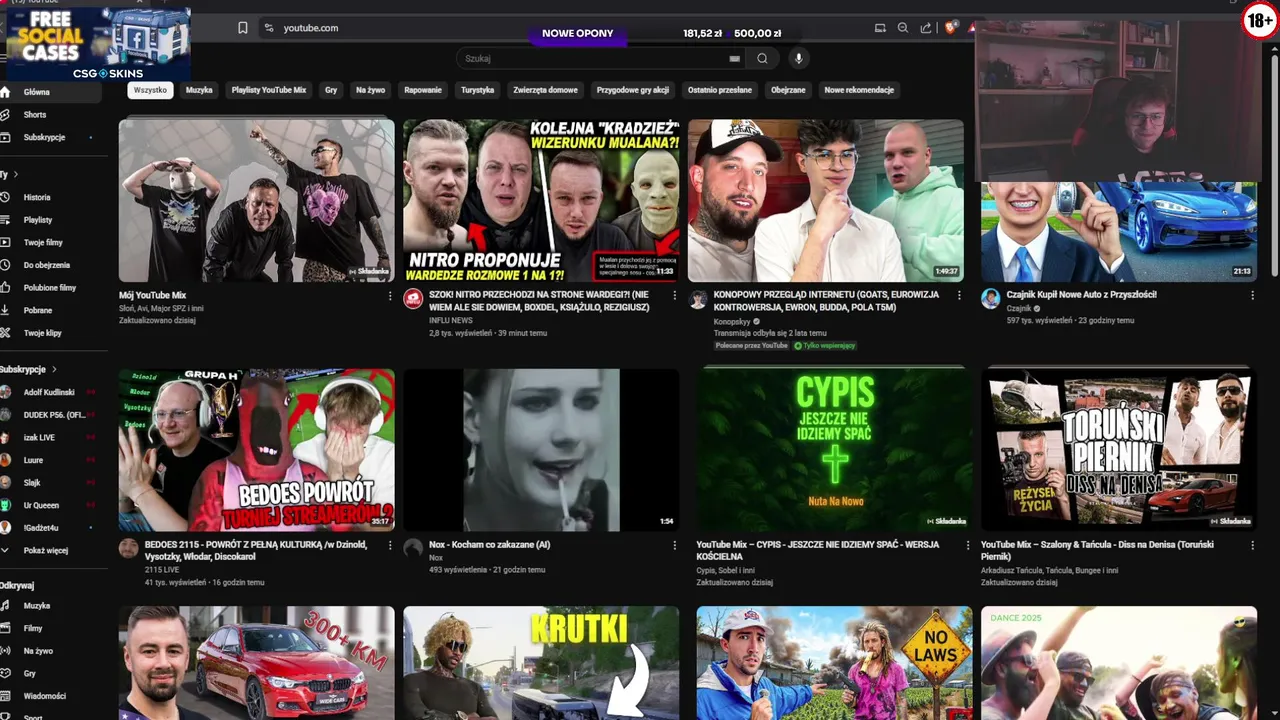Open Luure subscription channel
The height and width of the screenshot is (720, 1280).
click(x=48, y=460)
